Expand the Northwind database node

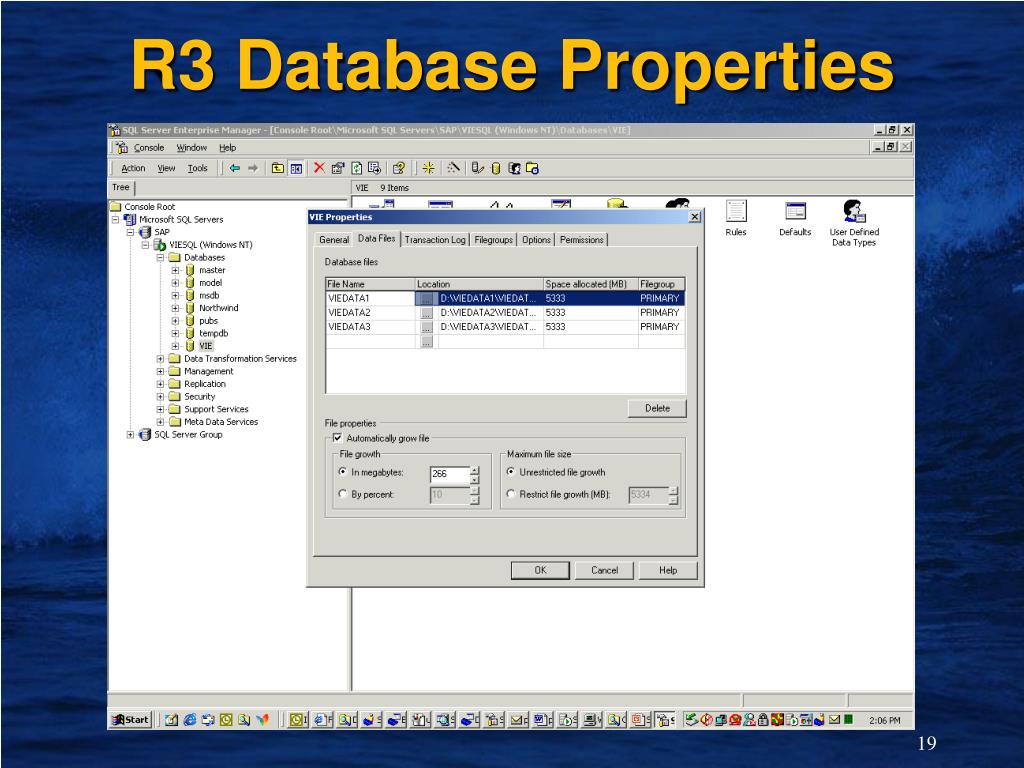tap(175, 308)
